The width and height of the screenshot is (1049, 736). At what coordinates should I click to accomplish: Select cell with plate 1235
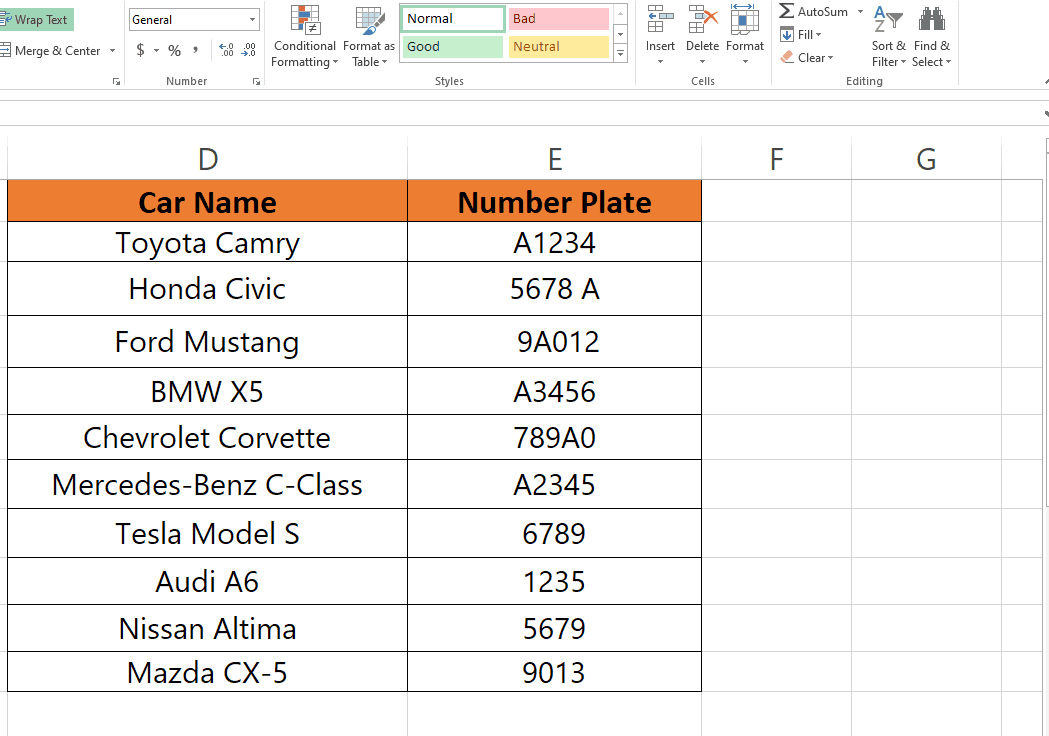[555, 581]
